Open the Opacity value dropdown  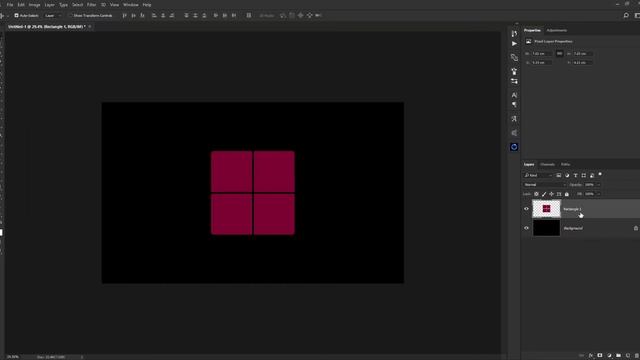click(x=598, y=185)
